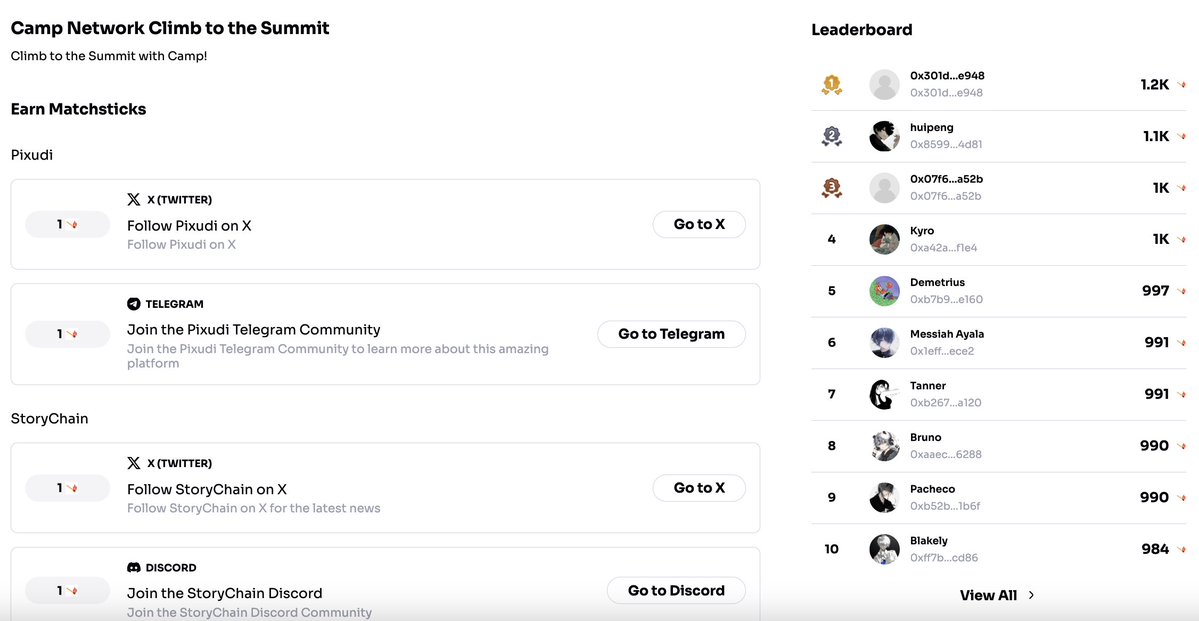Click the silver second-place medal icon
Screen dimensions: 1199x621
[x=831, y=136]
